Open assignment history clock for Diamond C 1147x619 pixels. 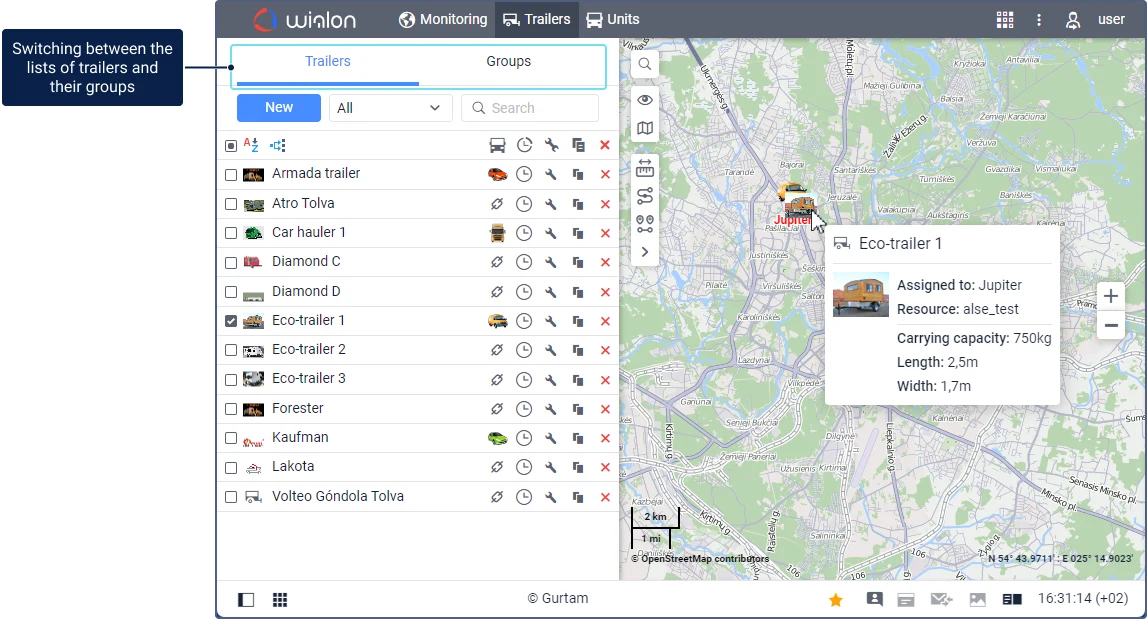(x=524, y=262)
